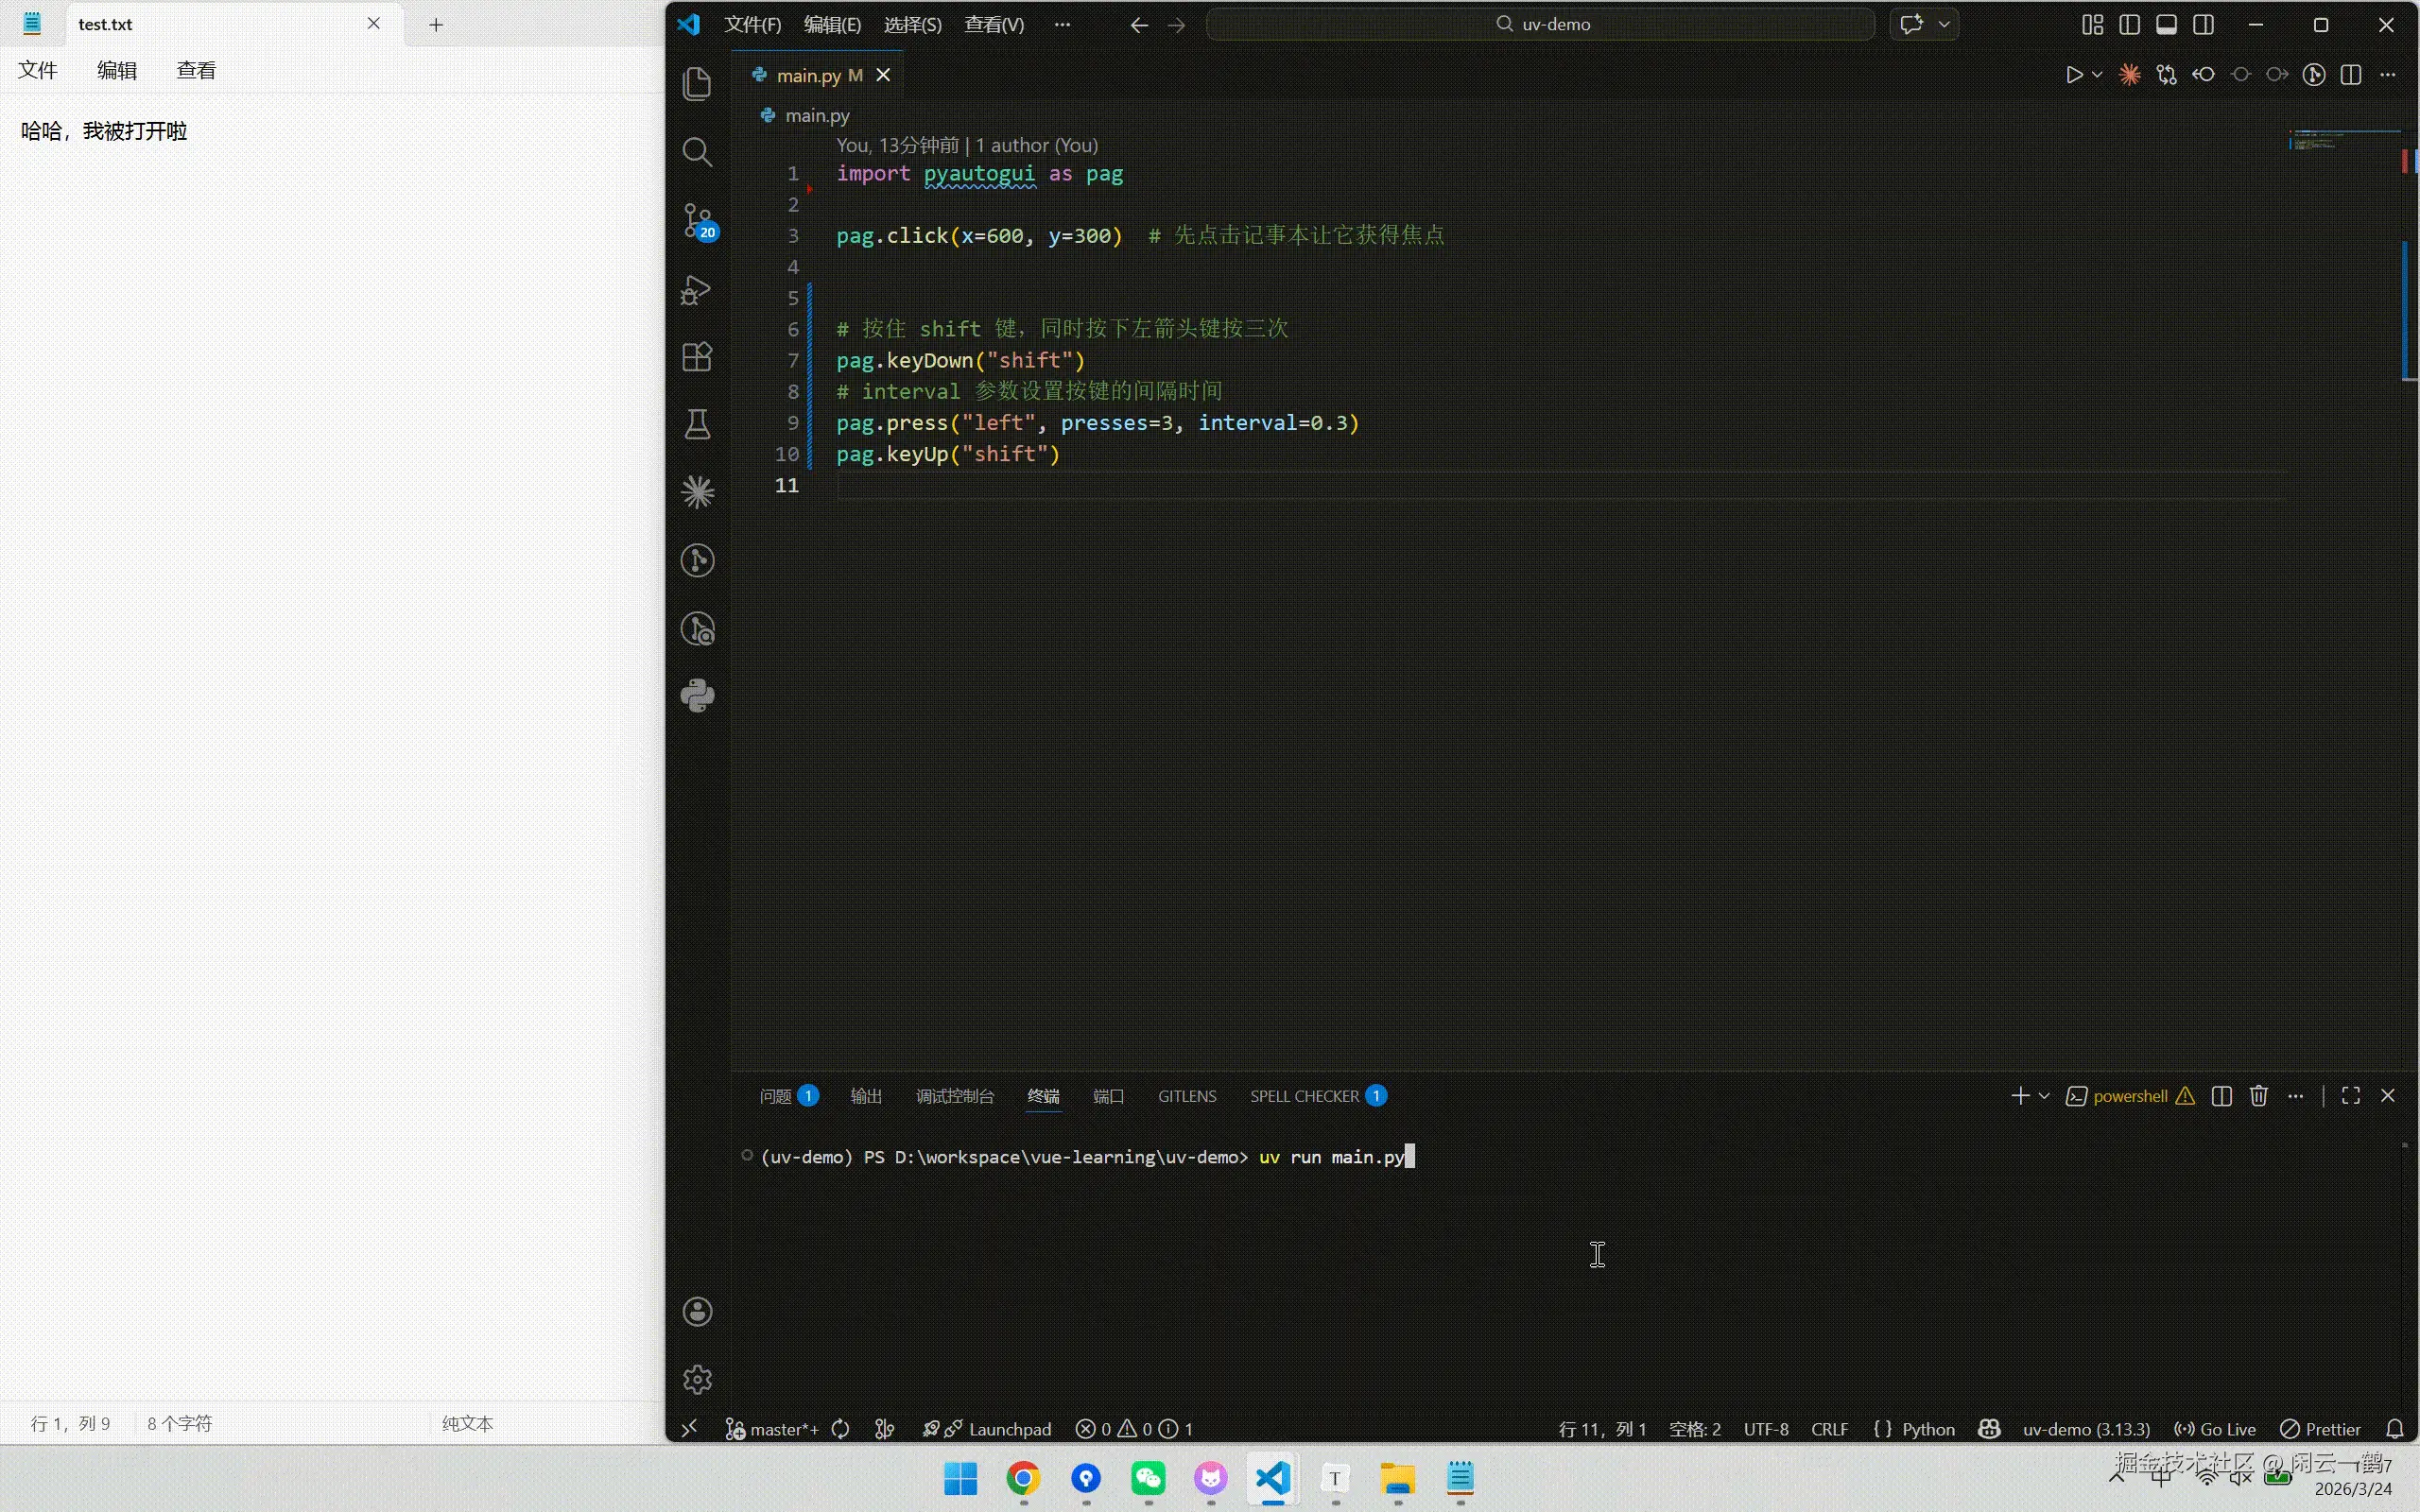Open the Python sidebar view
Viewport: 2420px width, 1512px height.
697,696
